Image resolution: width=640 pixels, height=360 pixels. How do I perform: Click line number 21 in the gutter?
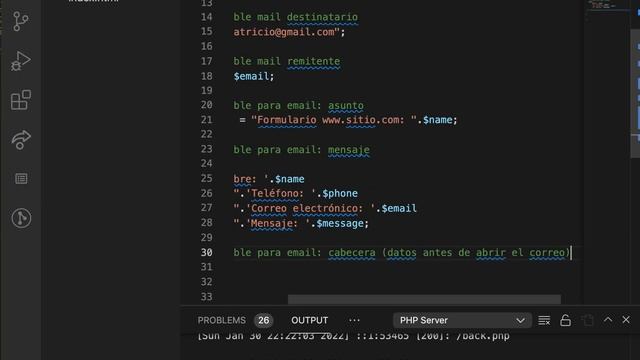(x=207, y=120)
